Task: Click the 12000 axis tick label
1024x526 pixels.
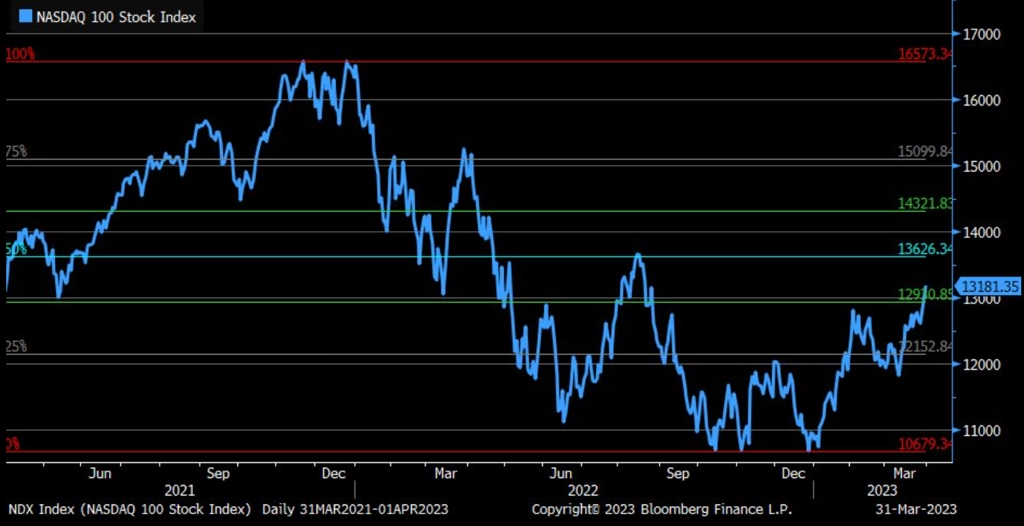Action: pos(980,364)
